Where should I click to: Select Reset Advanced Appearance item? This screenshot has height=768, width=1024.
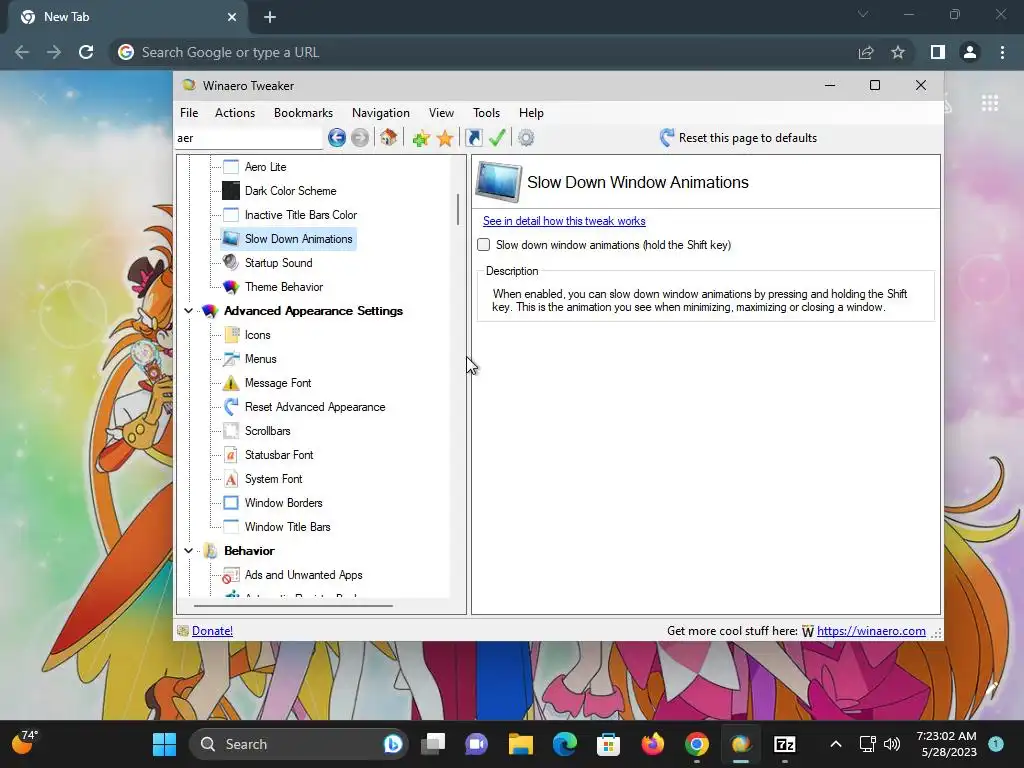tap(315, 407)
